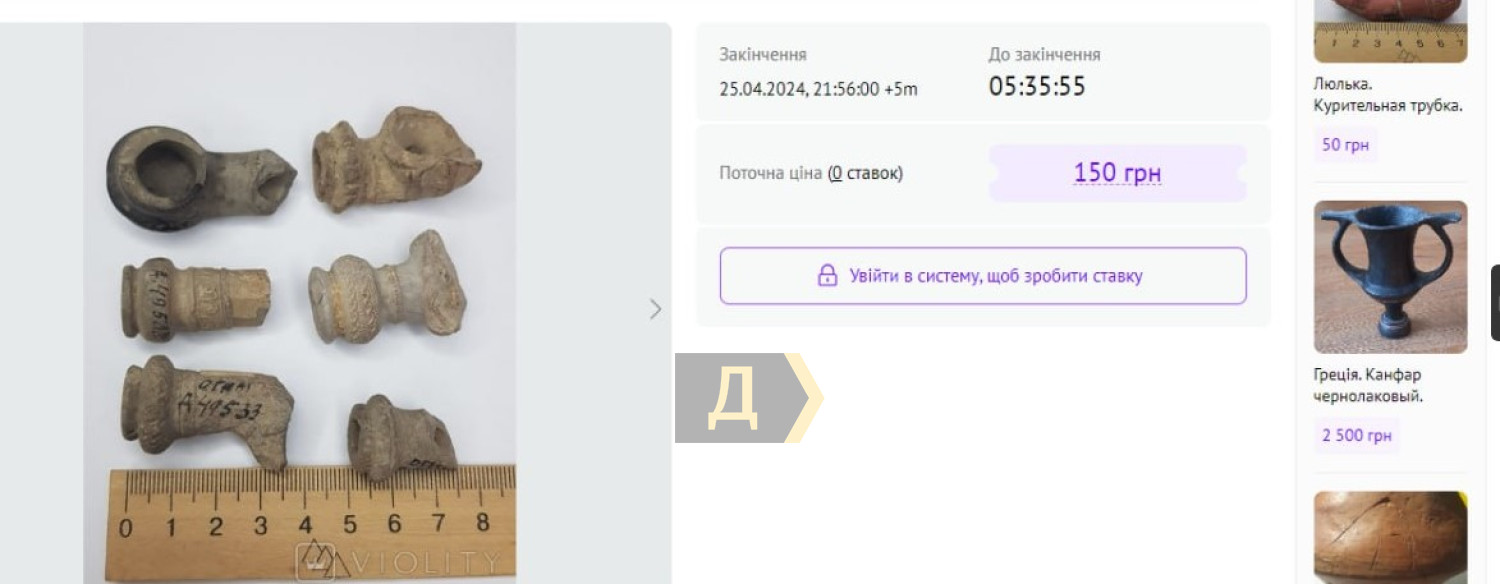Click the Violity watermark logo on the photo

click(x=399, y=560)
